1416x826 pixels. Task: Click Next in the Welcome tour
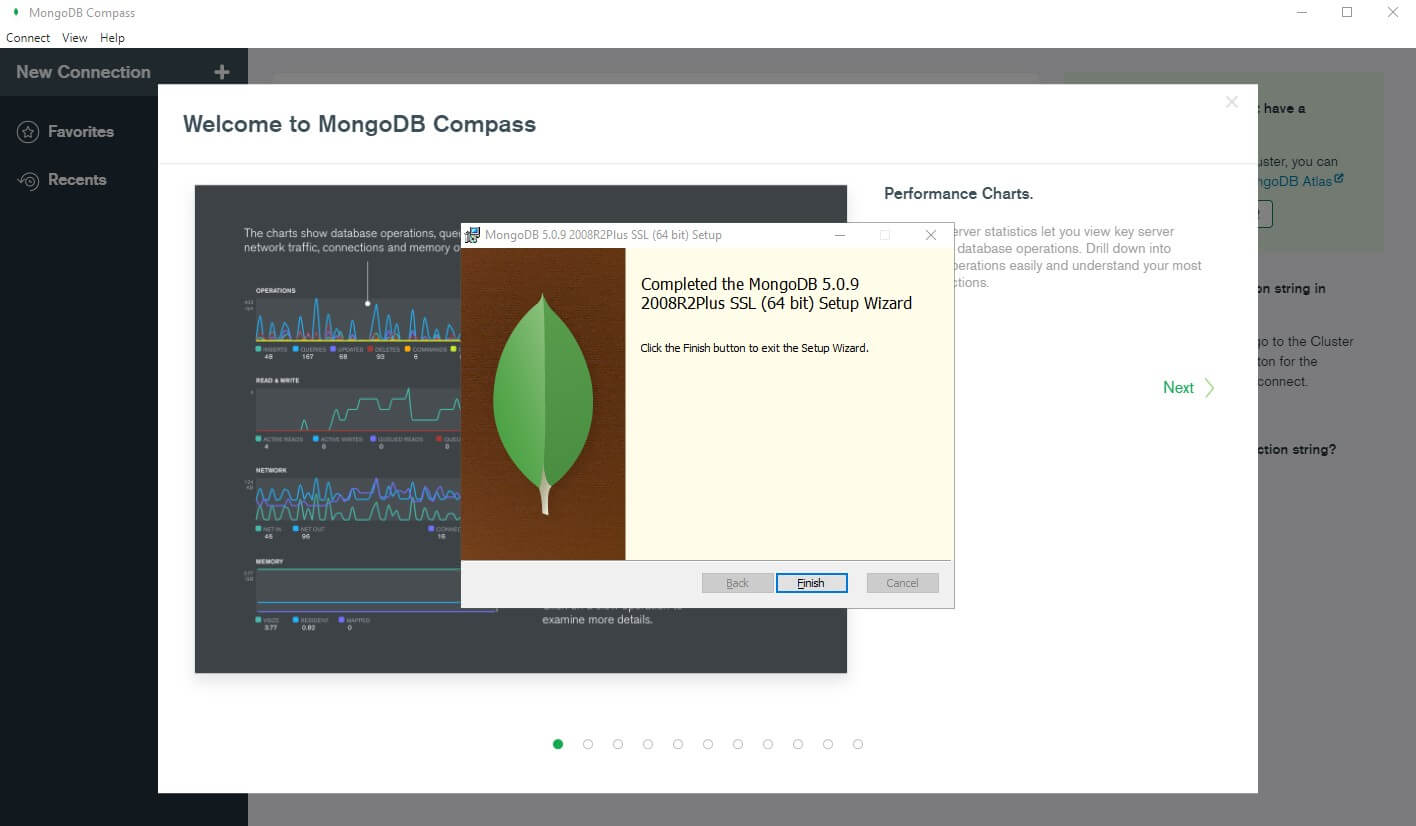[x=1178, y=388]
